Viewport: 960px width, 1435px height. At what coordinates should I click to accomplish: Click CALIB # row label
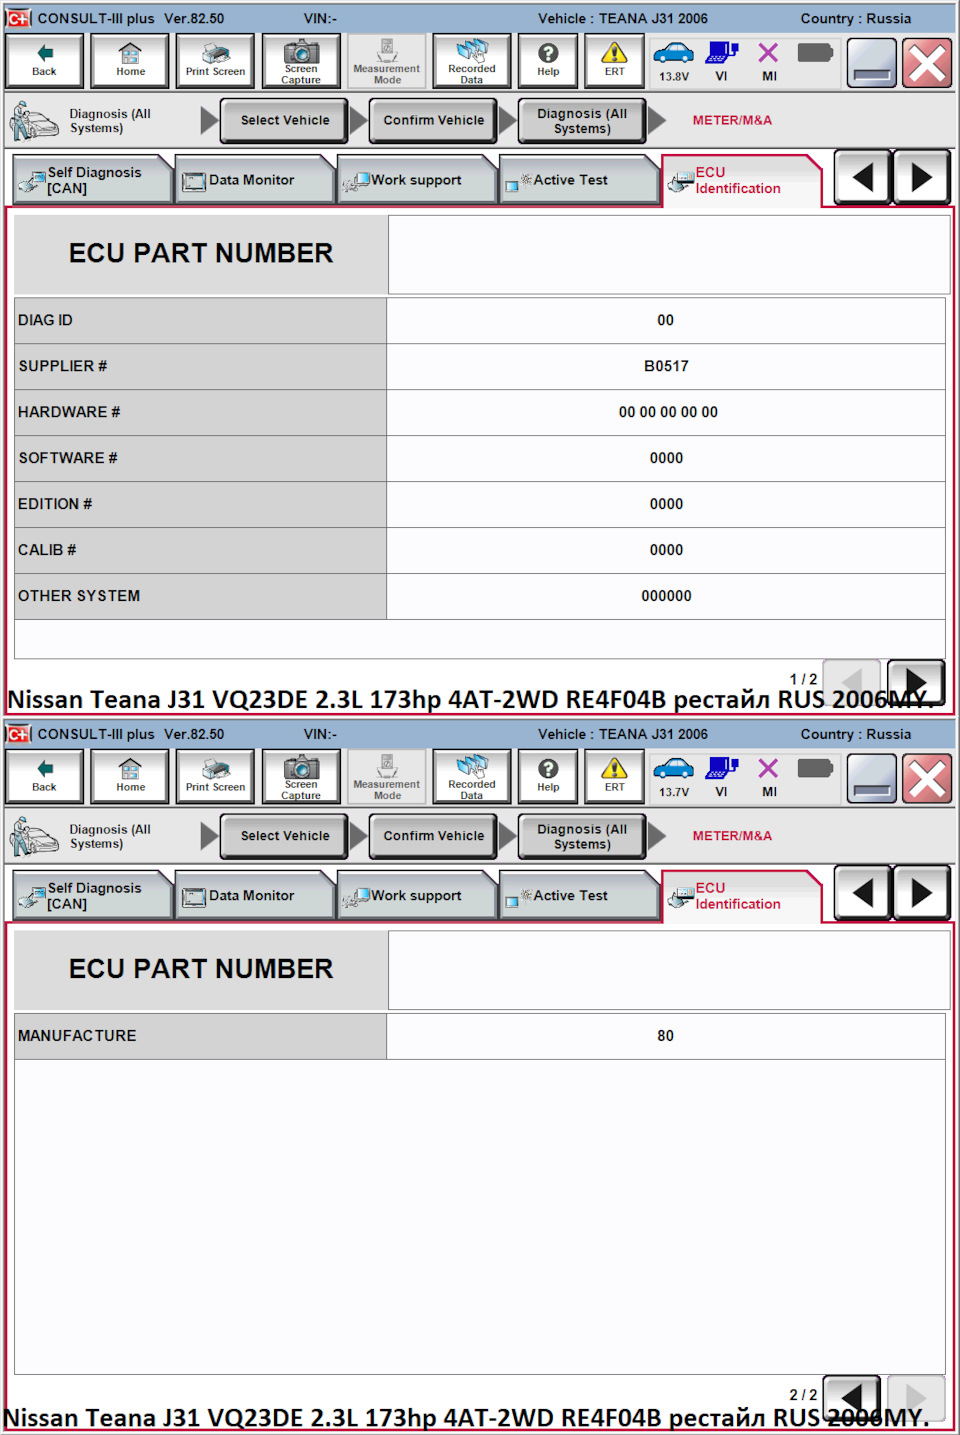[47, 550]
